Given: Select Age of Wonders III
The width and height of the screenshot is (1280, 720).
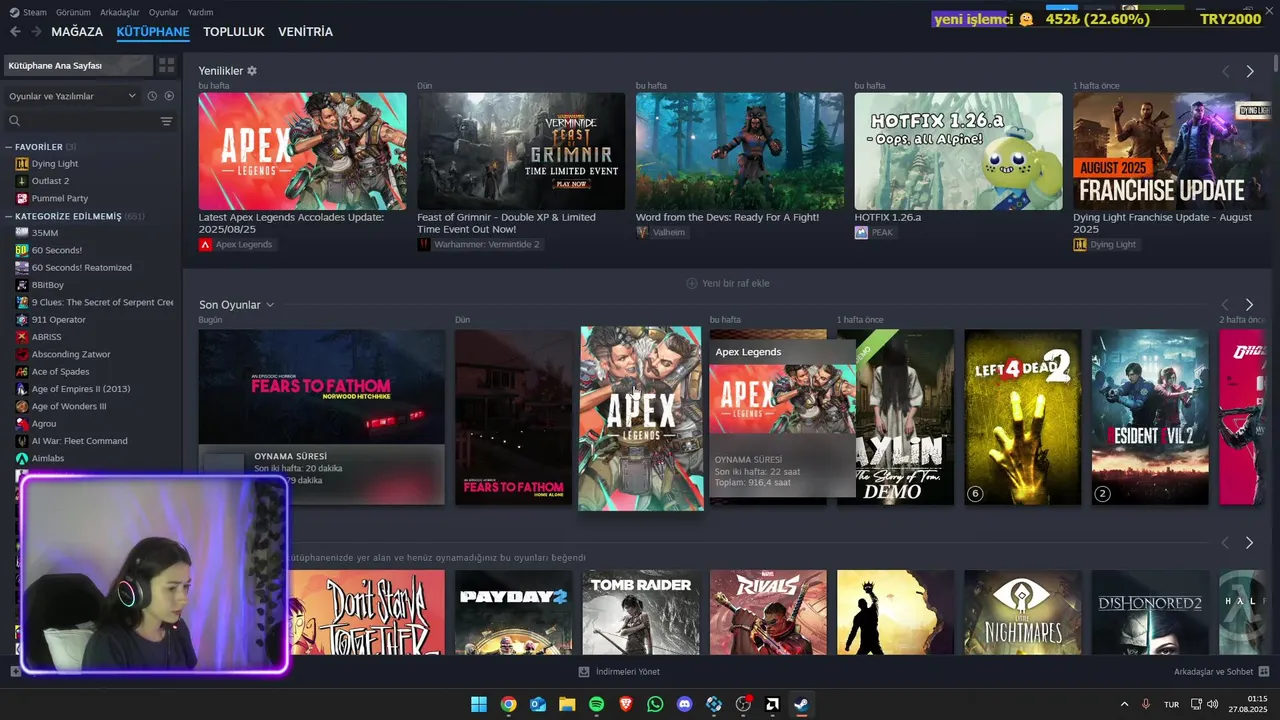Looking at the screenshot, I should tap(68, 406).
